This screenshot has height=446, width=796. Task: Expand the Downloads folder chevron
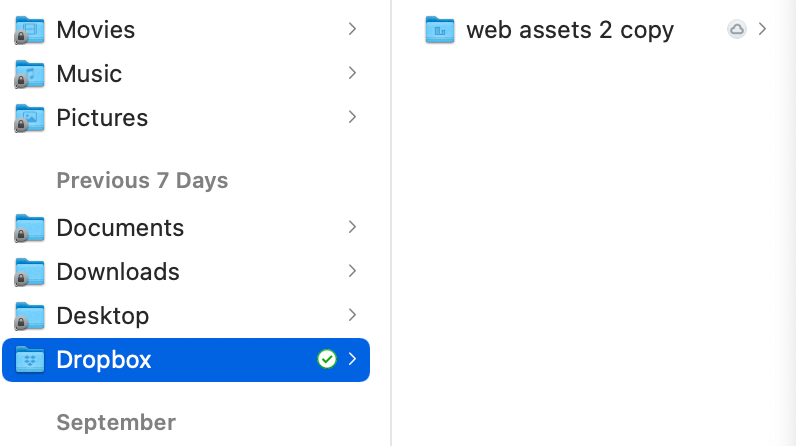click(x=352, y=271)
